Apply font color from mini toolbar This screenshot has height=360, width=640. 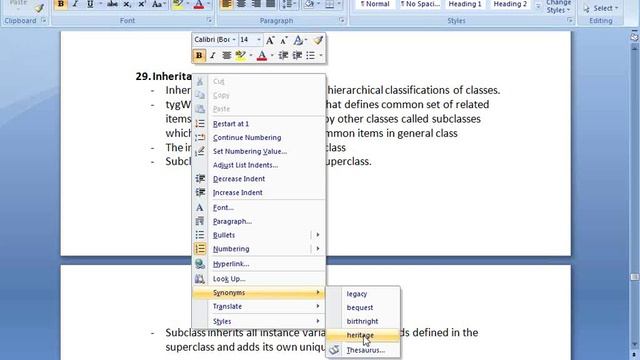click(x=262, y=56)
